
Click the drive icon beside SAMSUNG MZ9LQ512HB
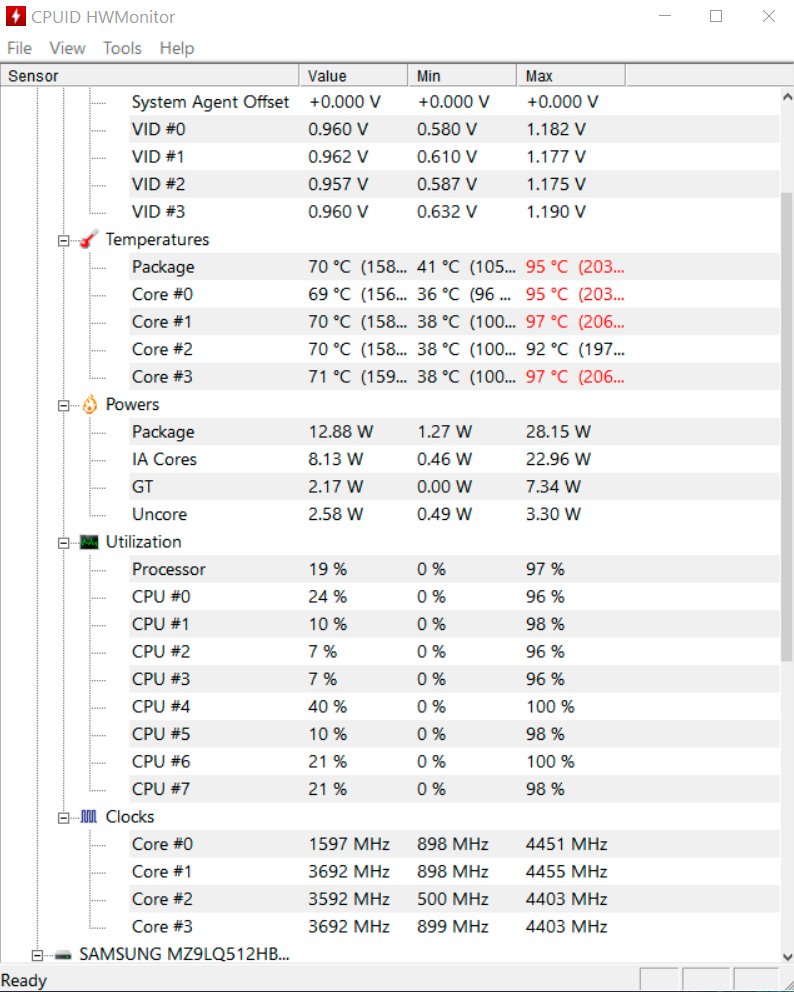coord(63,955)
